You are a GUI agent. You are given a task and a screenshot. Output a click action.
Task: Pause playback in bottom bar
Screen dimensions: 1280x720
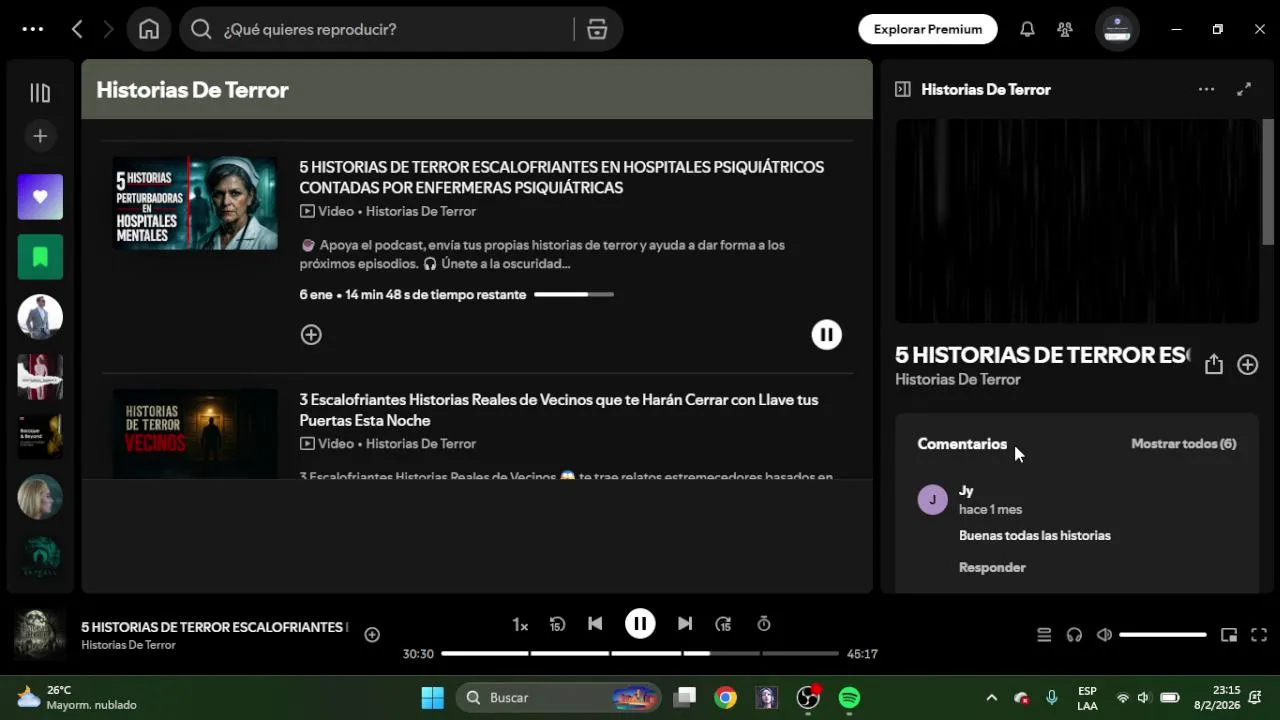click(x=640, y=624)
